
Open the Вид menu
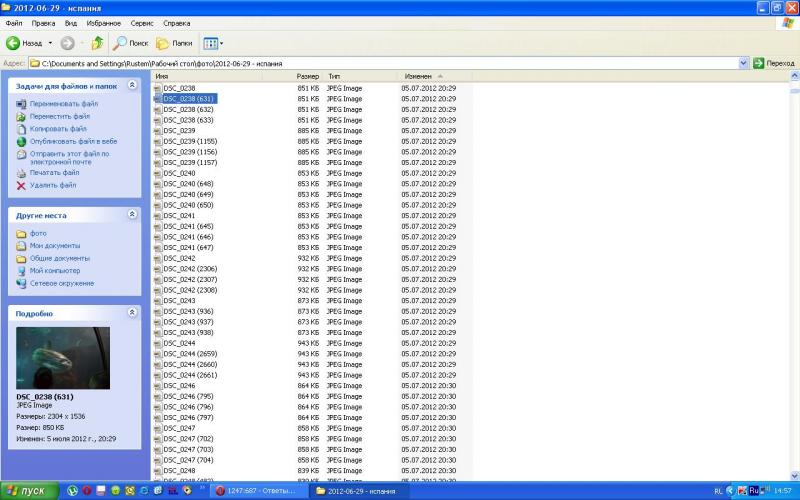(71, 23)
